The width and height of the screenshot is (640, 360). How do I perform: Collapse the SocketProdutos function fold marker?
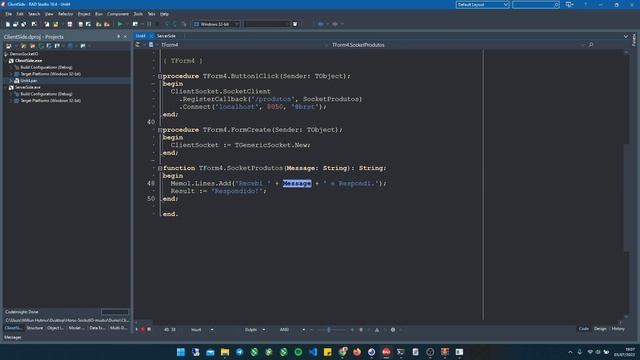click(160, 168)
